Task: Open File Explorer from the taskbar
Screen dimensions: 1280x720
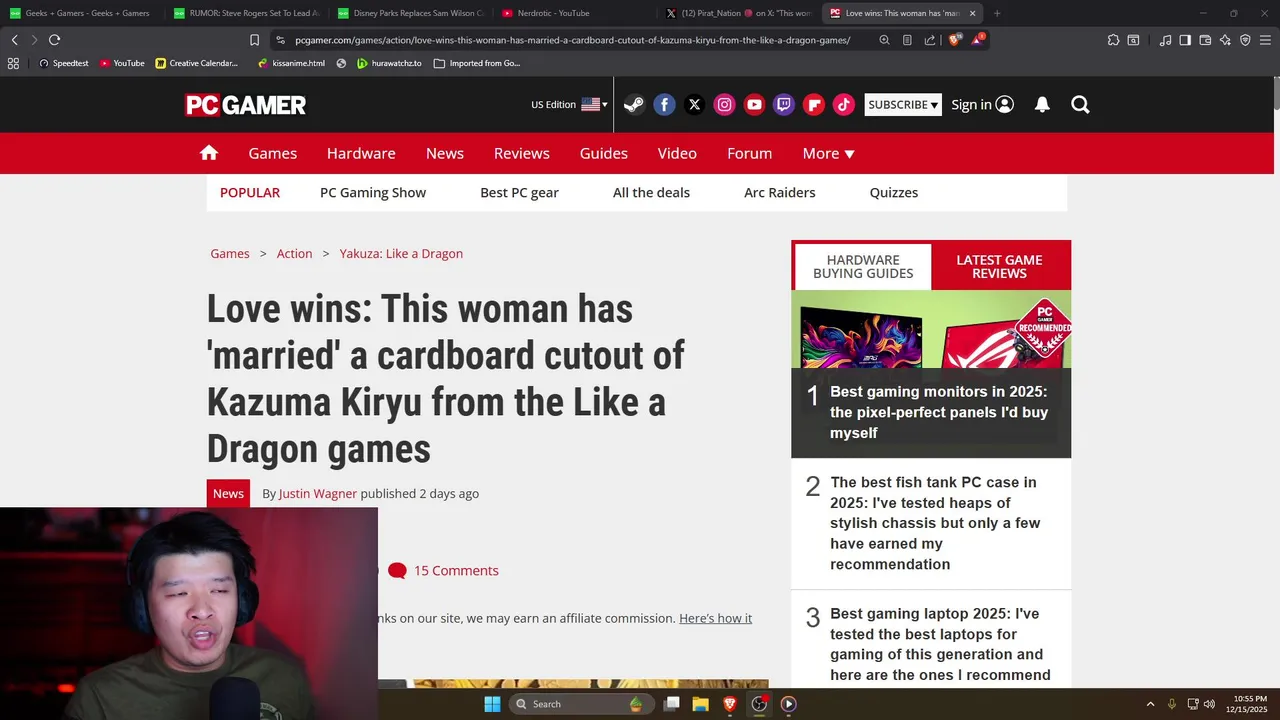Action: [x=701, y=704]
